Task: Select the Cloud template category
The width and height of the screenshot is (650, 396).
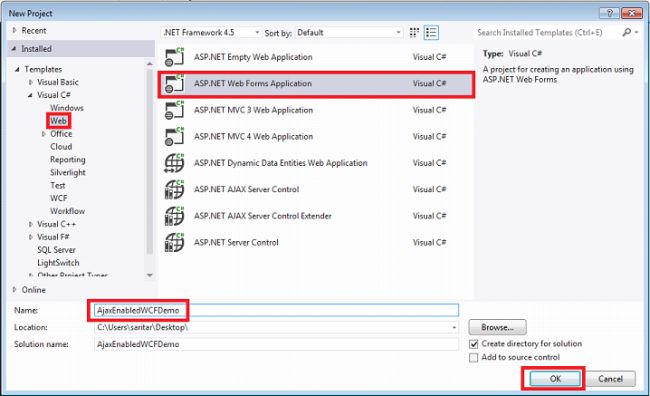Action: [61, 146]
